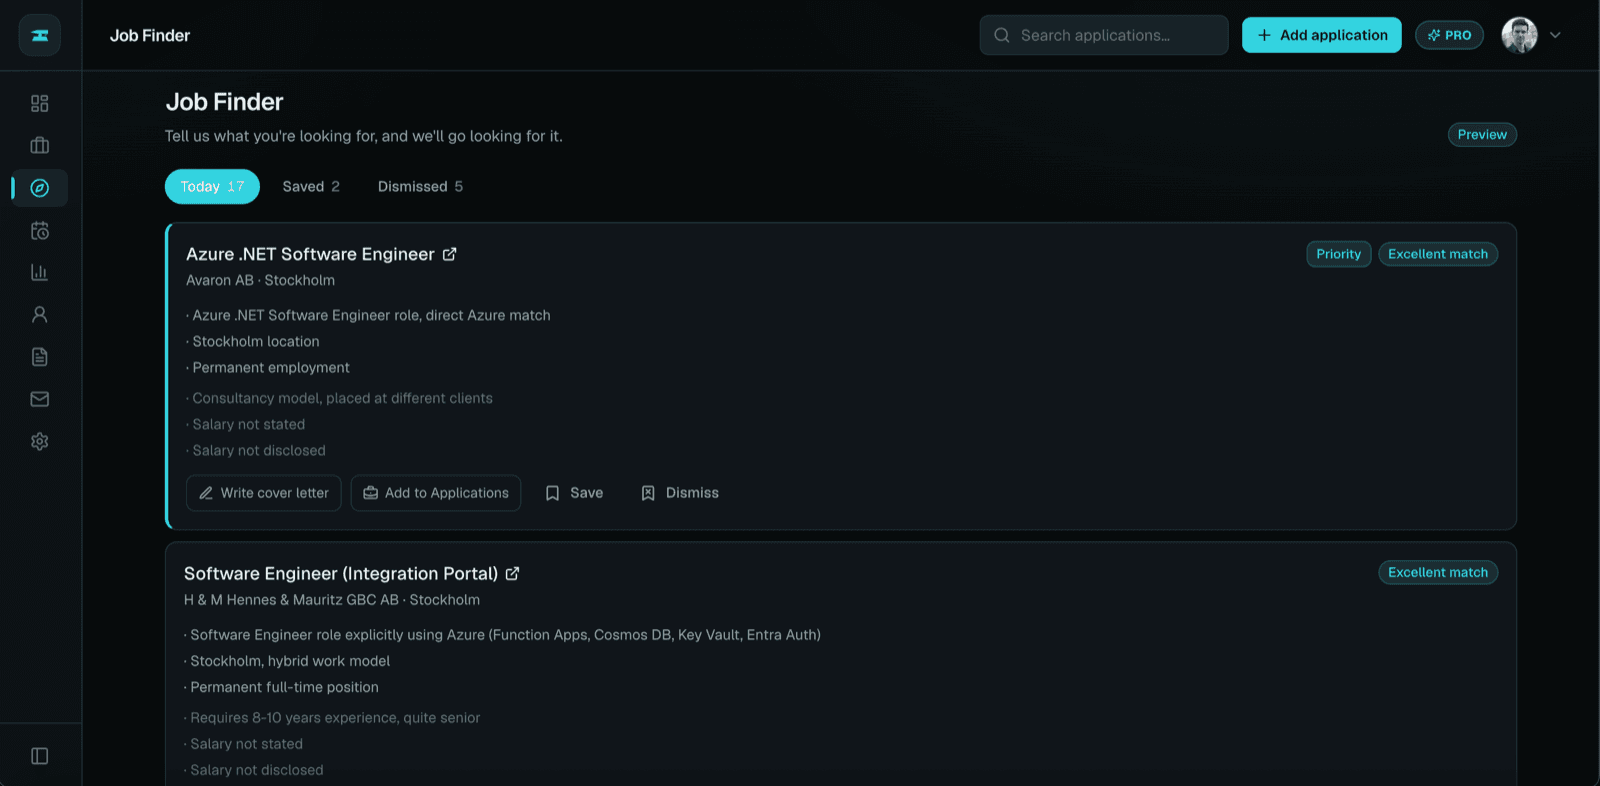1600x786 pixels.
Task: Toggle the sidebar collapse panel icon
Action: click(40, 756)
